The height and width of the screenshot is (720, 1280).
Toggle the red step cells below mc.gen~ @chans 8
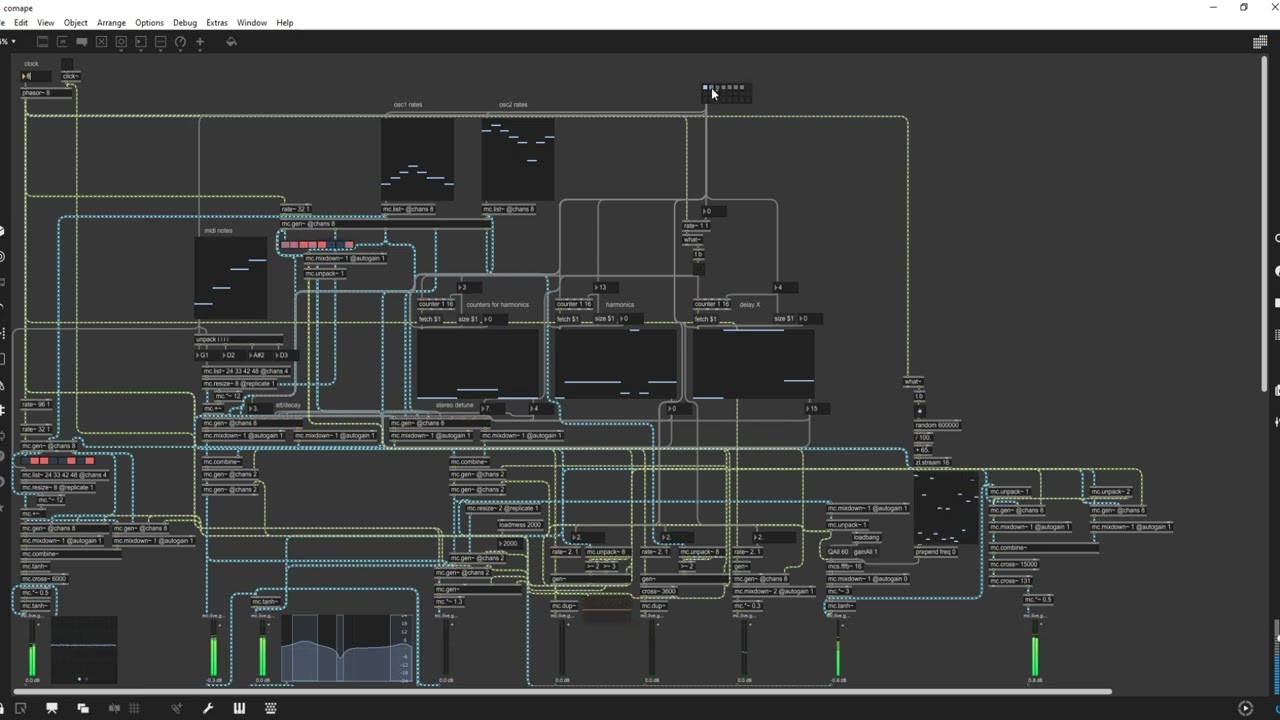point(317,245)
